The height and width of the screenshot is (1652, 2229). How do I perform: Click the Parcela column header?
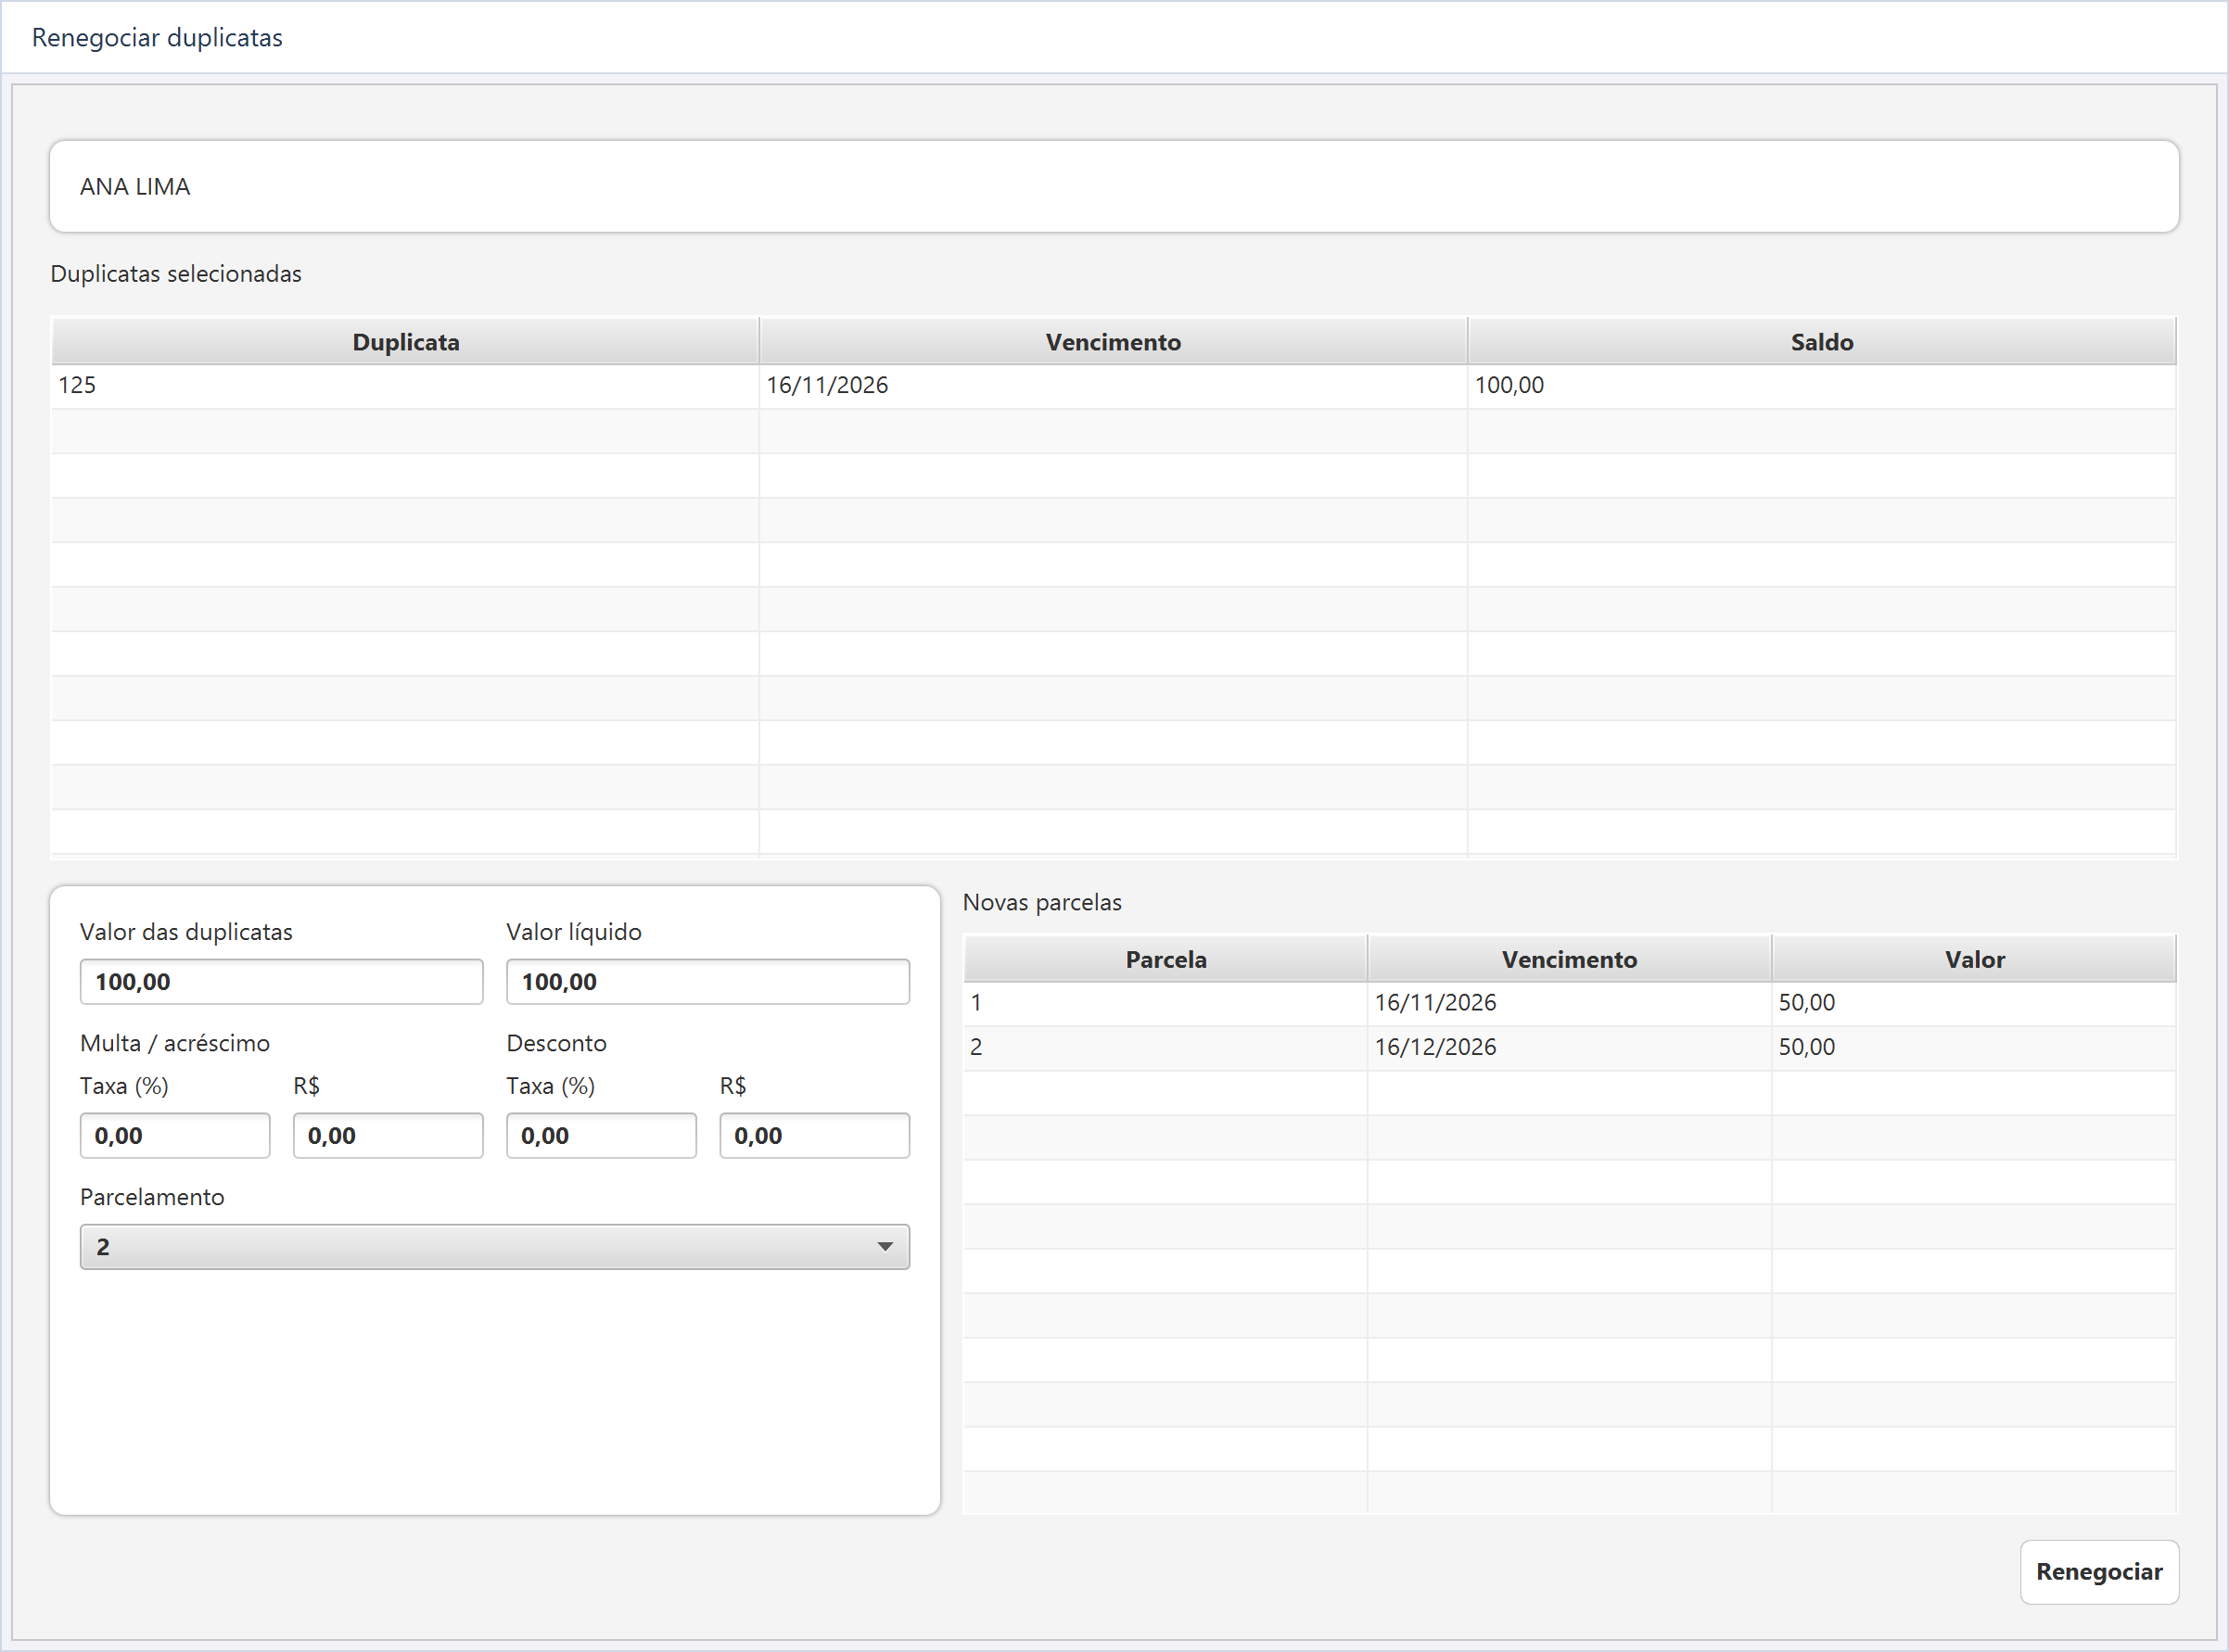1165,959
